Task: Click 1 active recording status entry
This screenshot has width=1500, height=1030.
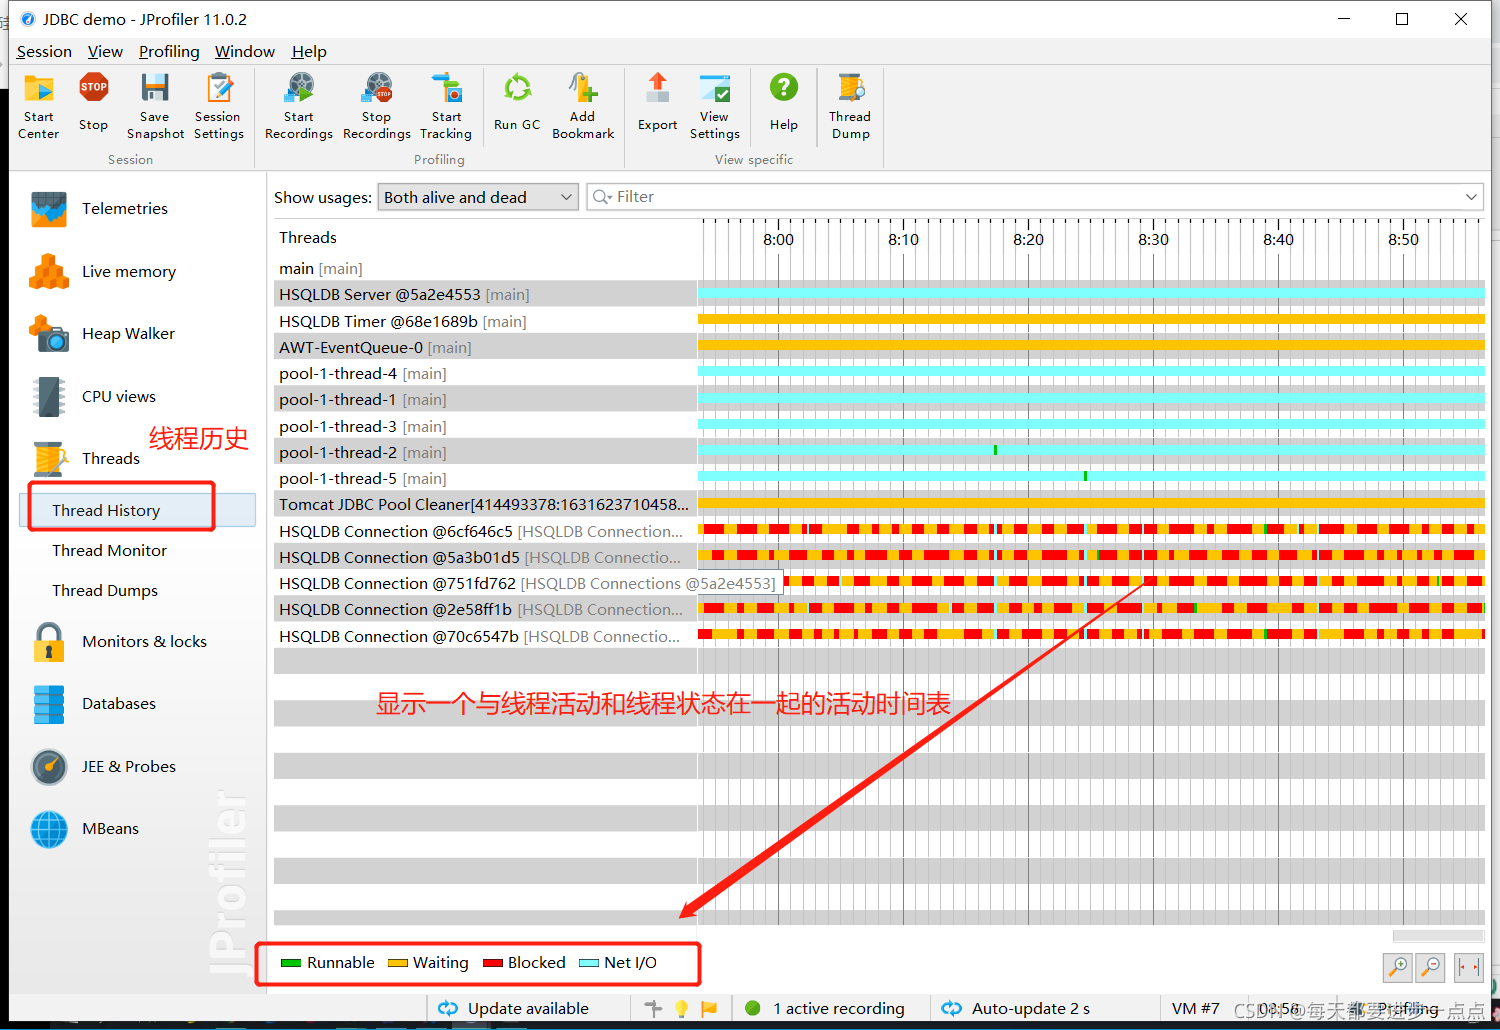Action: tap(825, 1009)
